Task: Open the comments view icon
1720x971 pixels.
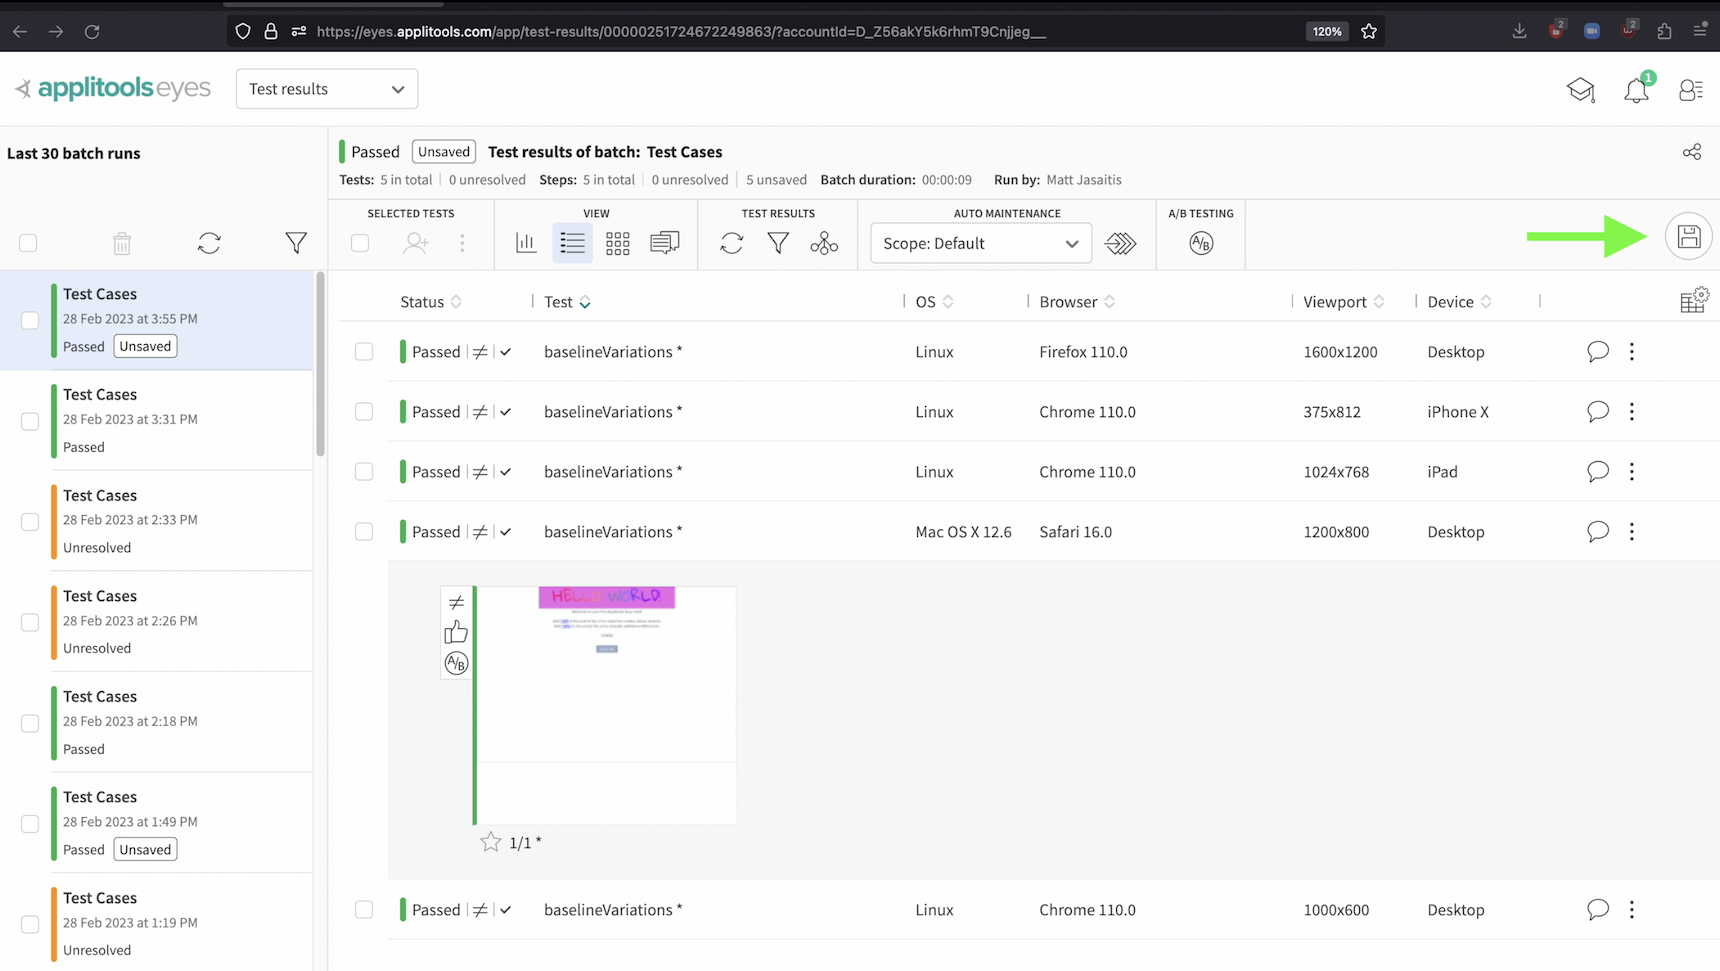Action: (x=664, y=243)
